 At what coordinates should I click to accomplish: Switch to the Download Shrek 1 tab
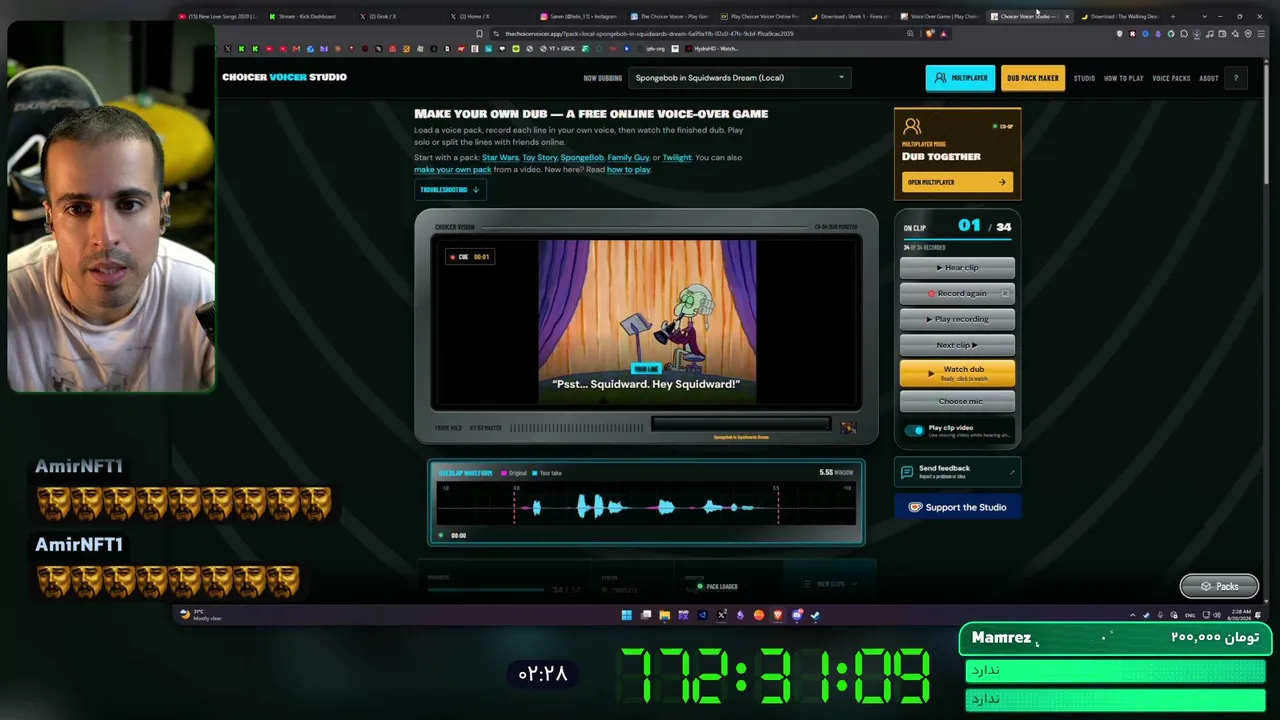coord(848,16)
